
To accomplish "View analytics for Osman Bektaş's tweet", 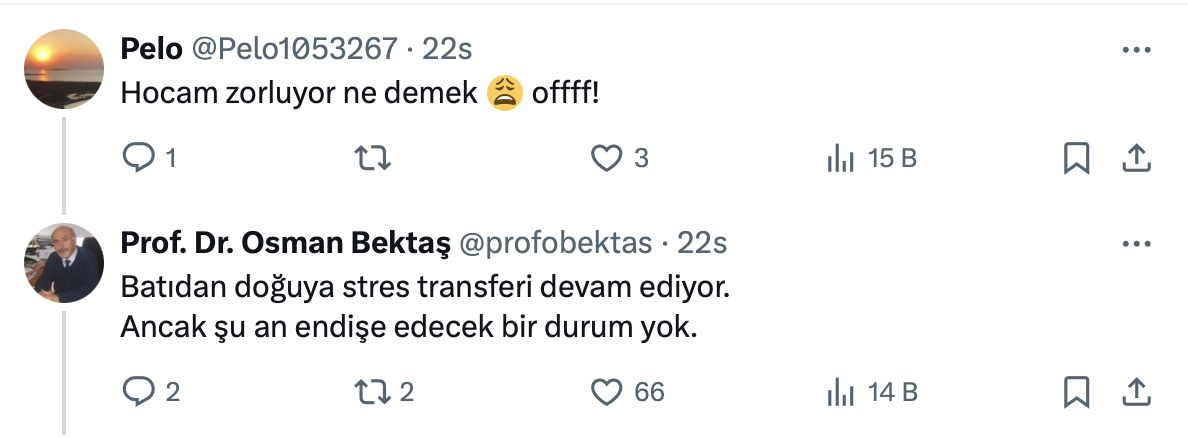I will point(838,392).
